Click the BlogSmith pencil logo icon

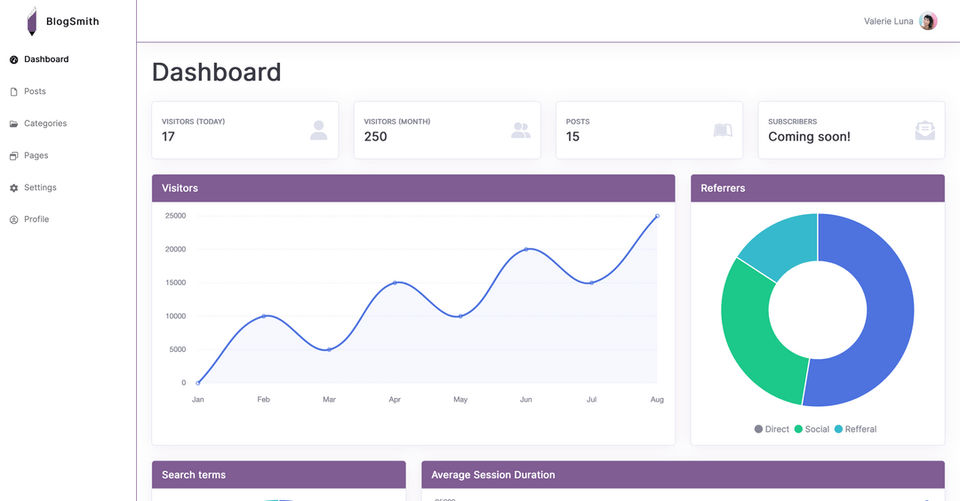pos(32,21)
